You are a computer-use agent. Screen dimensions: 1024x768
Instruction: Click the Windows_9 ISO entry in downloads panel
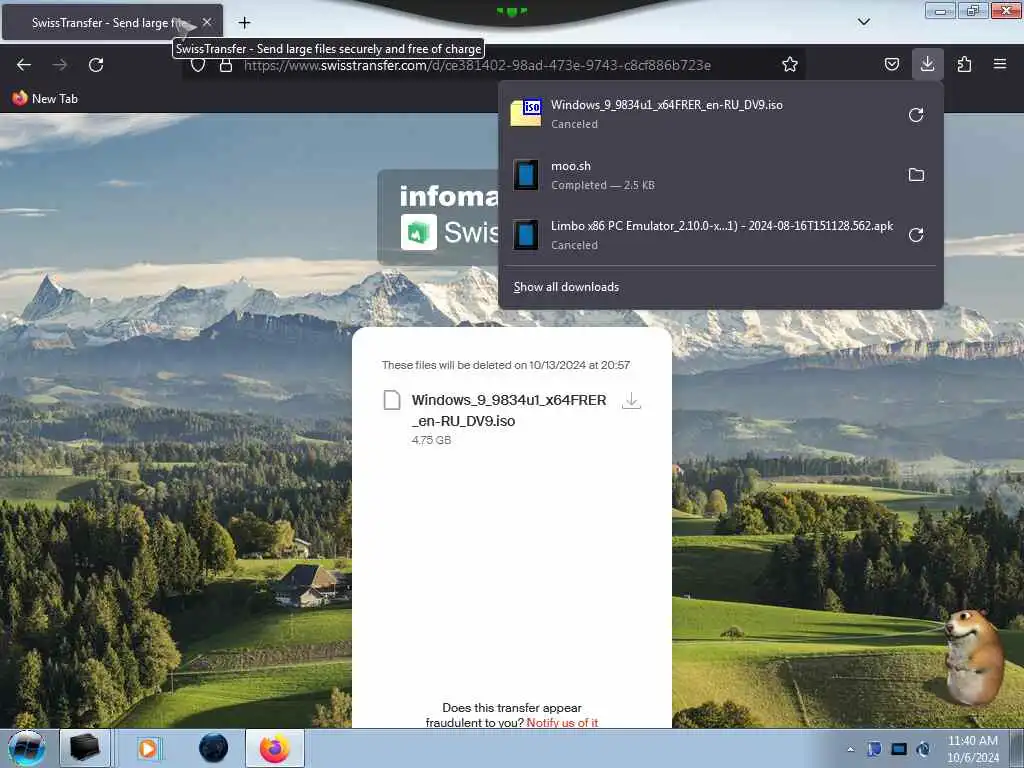[701, 114]
